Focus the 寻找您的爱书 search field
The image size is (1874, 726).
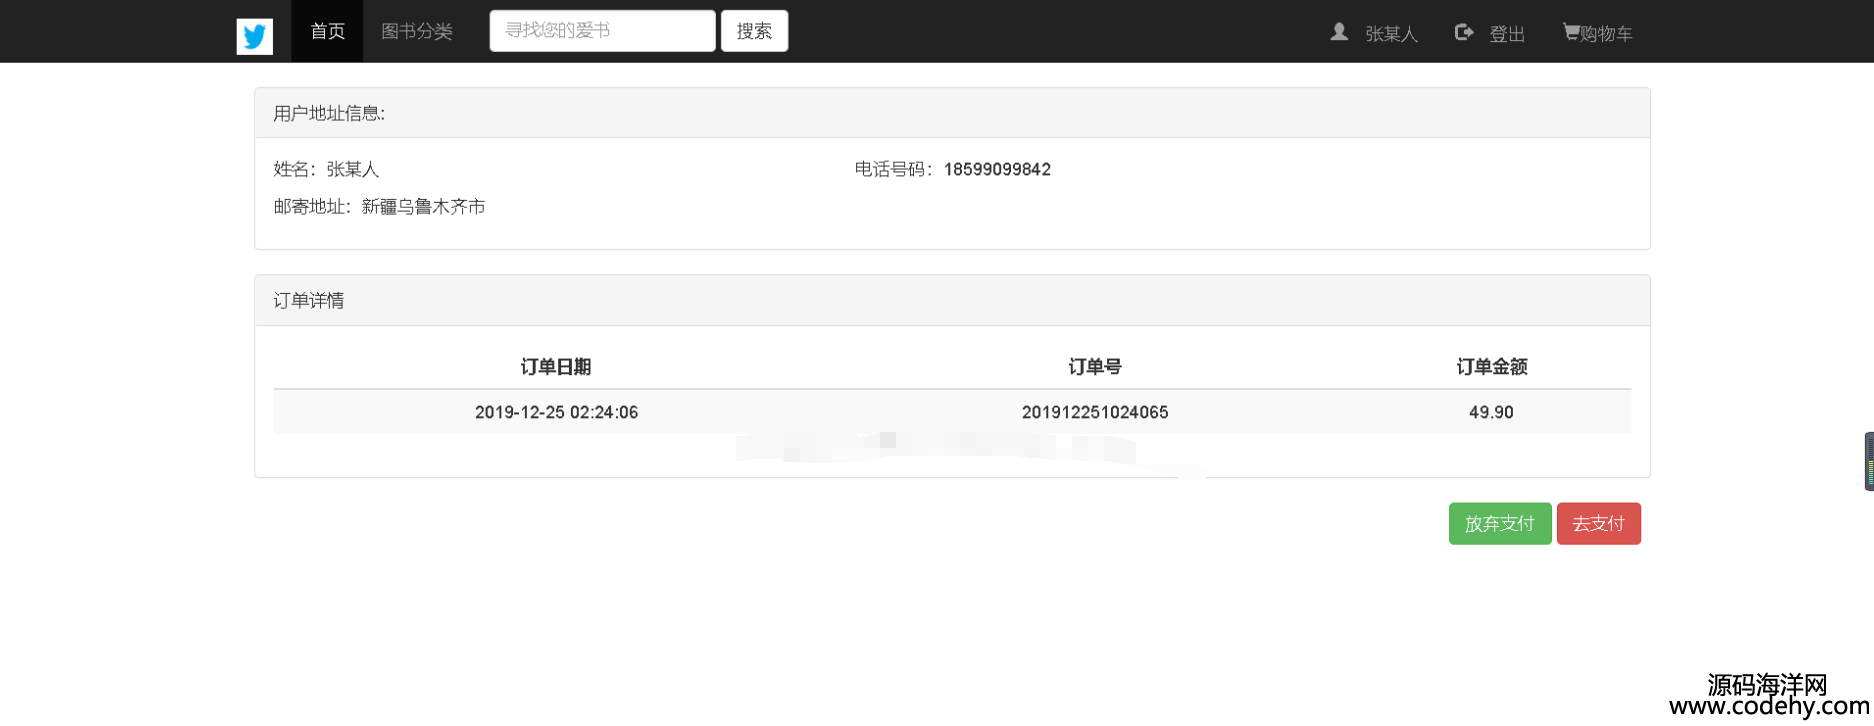(602, 31)
